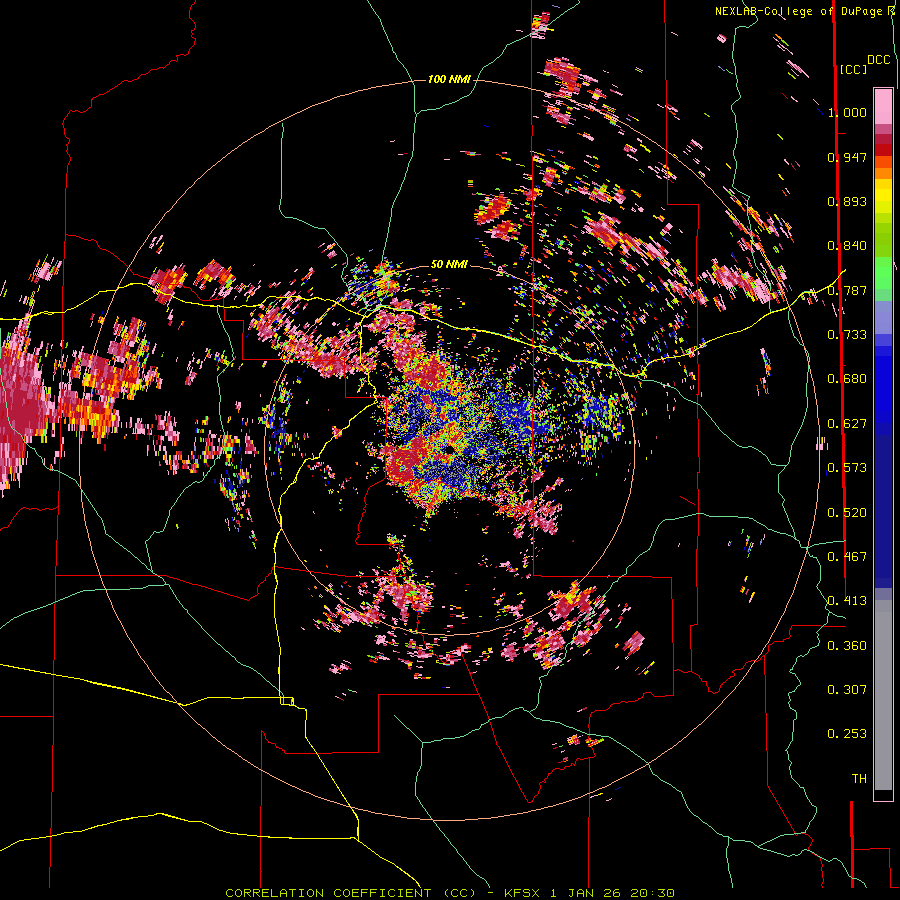Click the 0.893 legend scale value
The image size is (900, 900).
coord(847,201)
